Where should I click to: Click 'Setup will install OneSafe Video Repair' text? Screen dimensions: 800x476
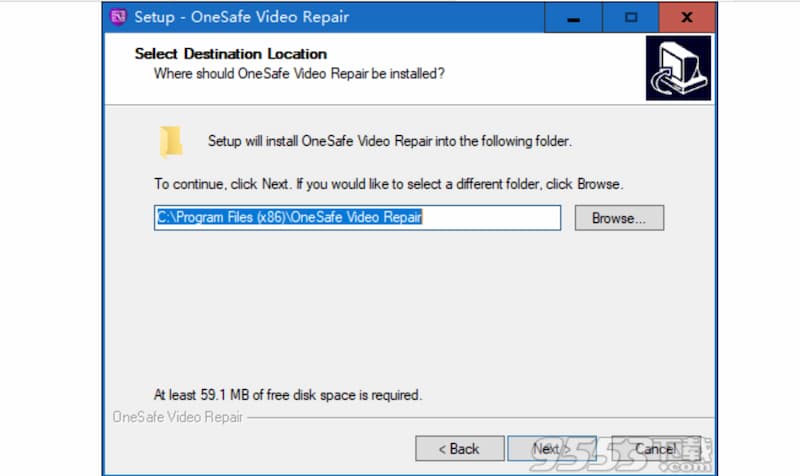[x=390, y=141]
